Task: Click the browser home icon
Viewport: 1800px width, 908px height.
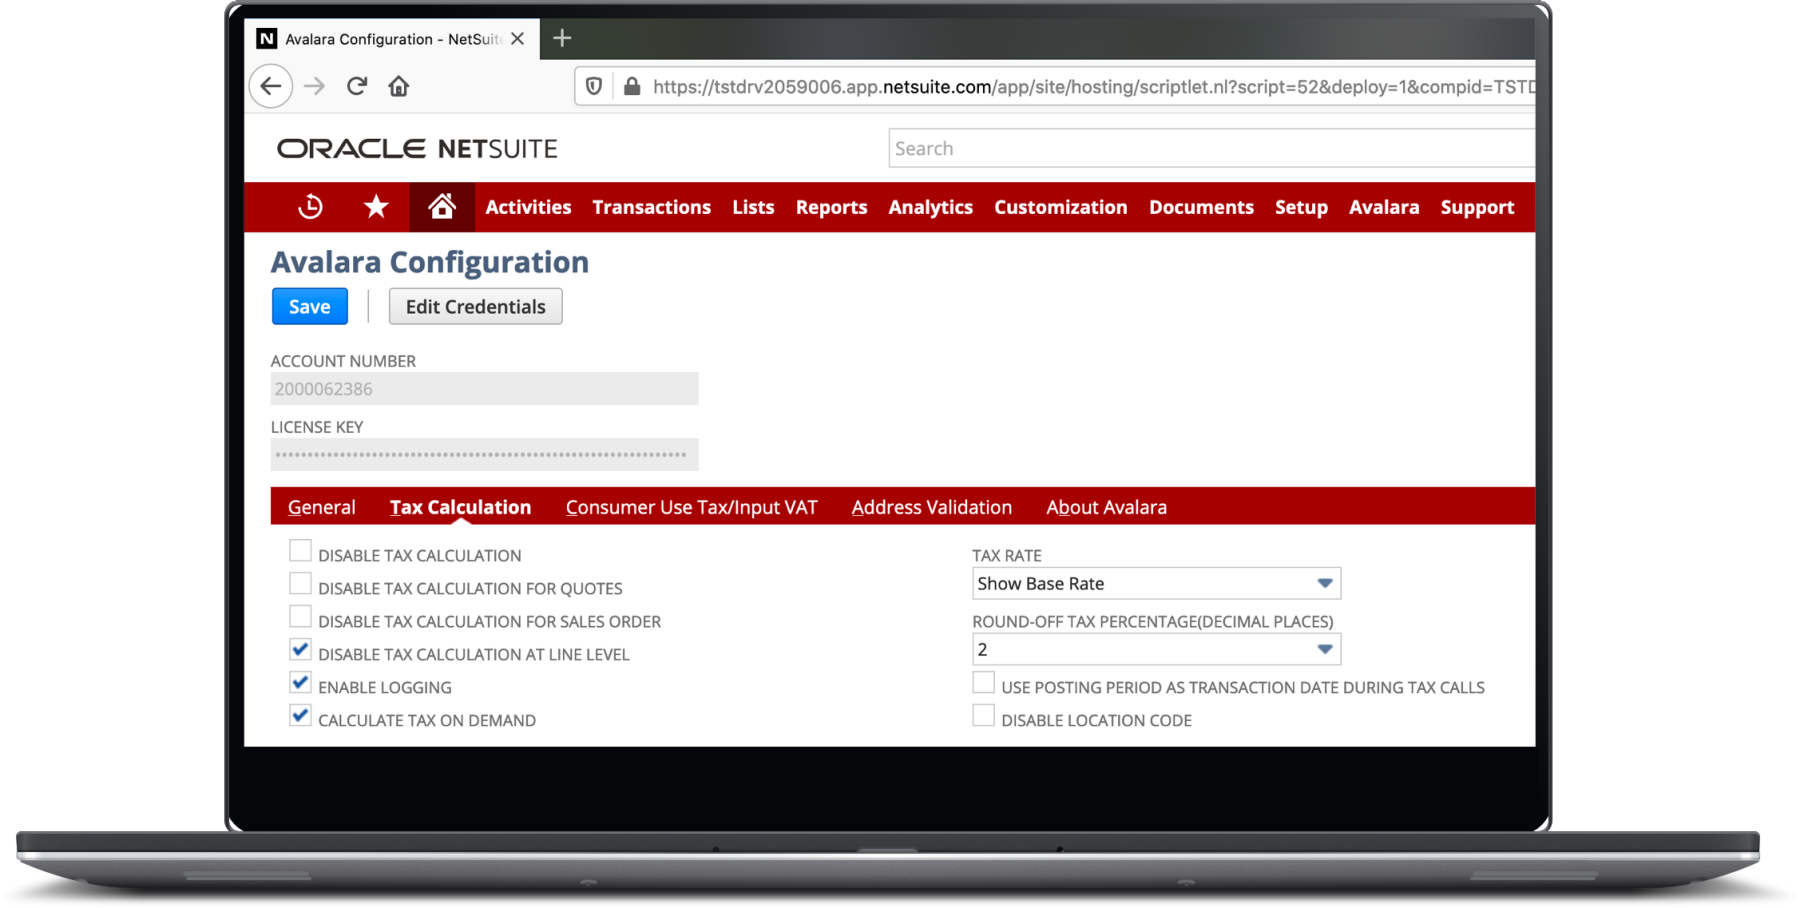Action: tap(399, 86)
